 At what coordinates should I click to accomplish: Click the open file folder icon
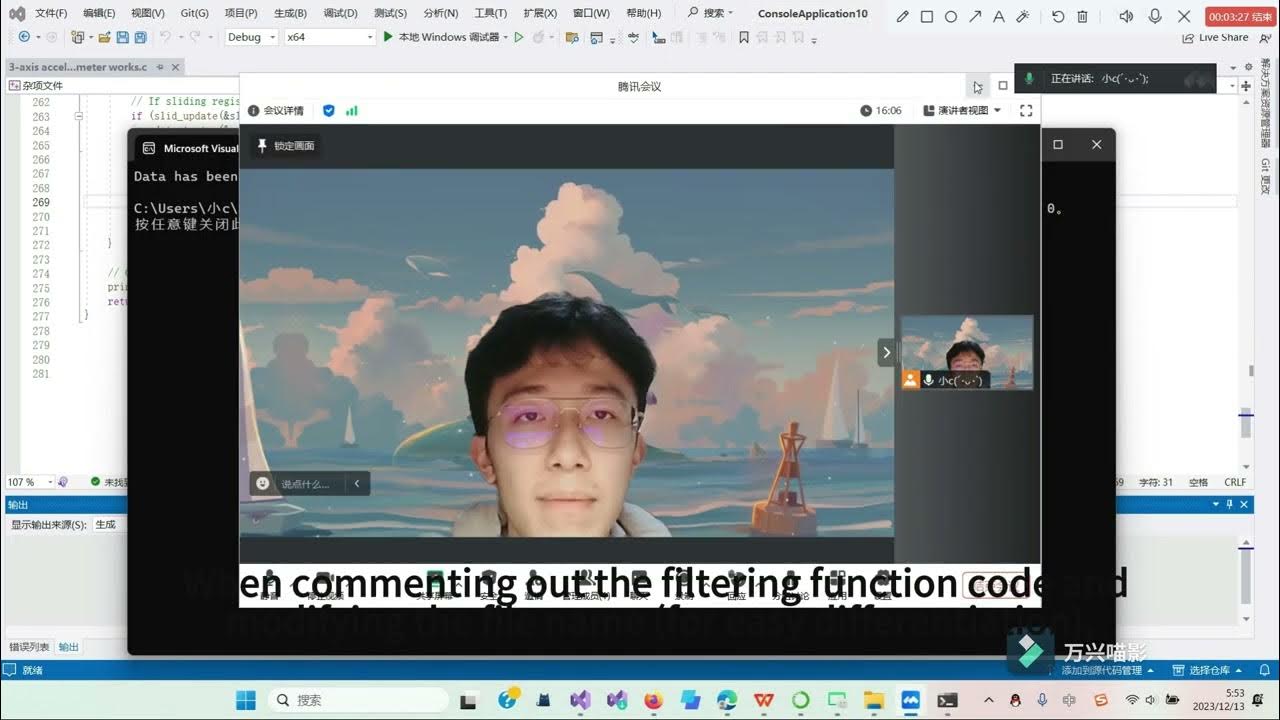103,37
